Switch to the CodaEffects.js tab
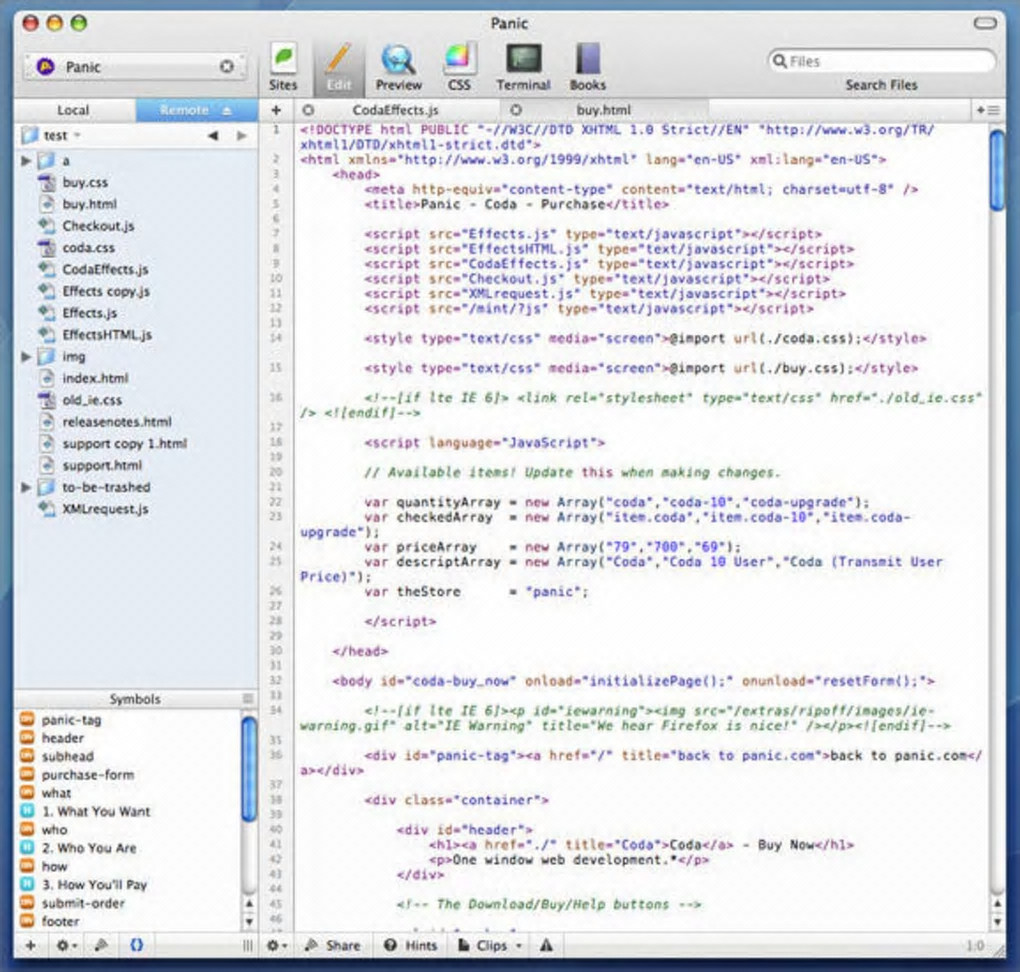 395,110
